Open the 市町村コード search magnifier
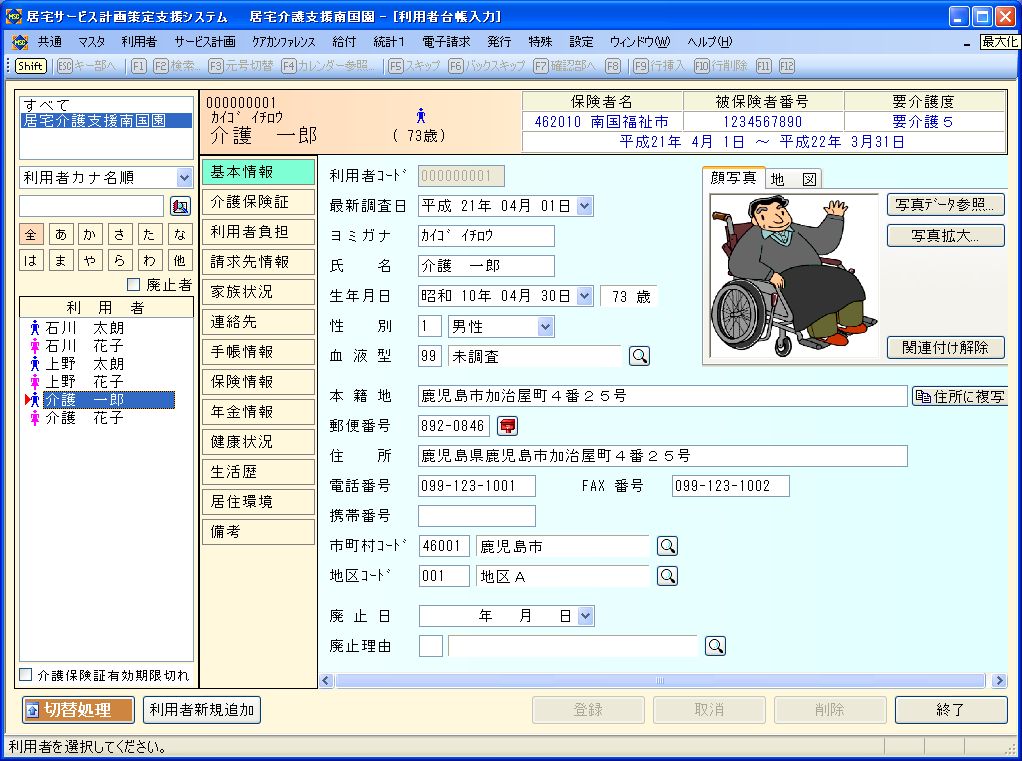The height and width of the screenshot is (761, 1022). [x=667, y=546]
